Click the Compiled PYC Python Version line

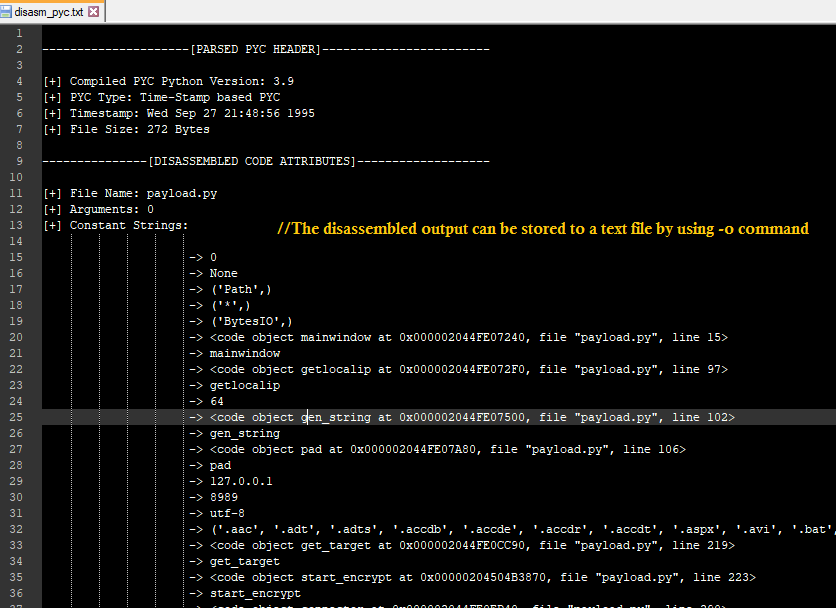[x=168, y=81]
